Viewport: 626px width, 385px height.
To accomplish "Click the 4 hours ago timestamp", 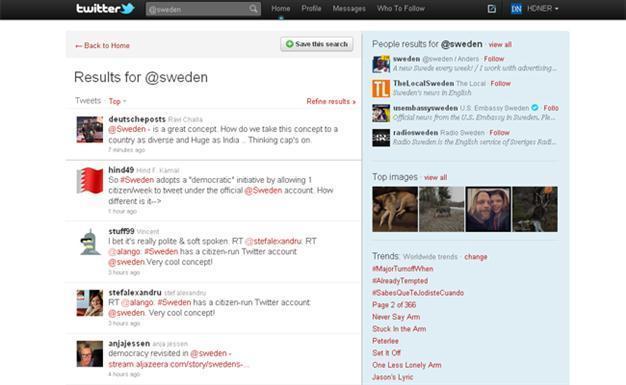I will 124,374.
